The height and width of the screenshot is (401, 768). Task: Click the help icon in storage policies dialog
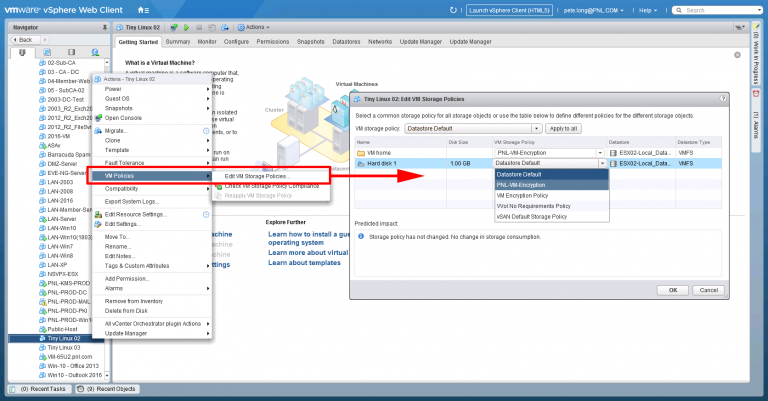[723, 99]
